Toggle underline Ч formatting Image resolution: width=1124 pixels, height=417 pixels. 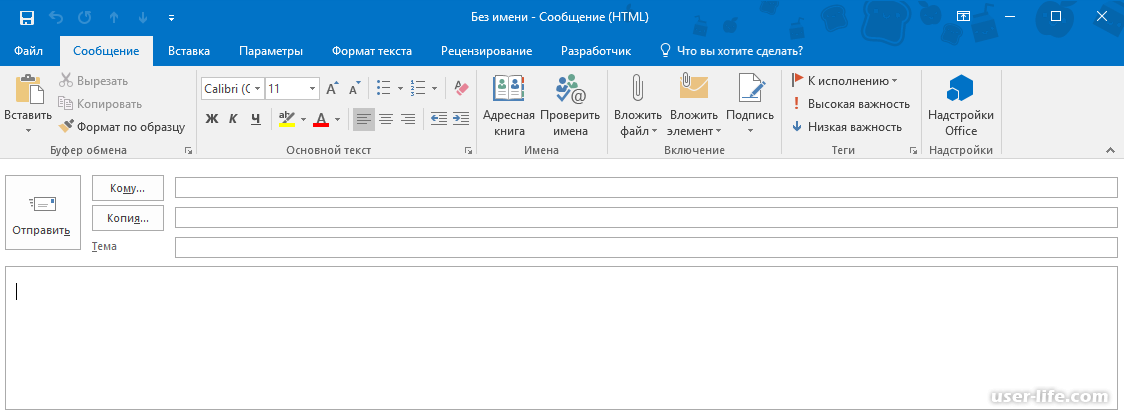[x=256, y=119]
